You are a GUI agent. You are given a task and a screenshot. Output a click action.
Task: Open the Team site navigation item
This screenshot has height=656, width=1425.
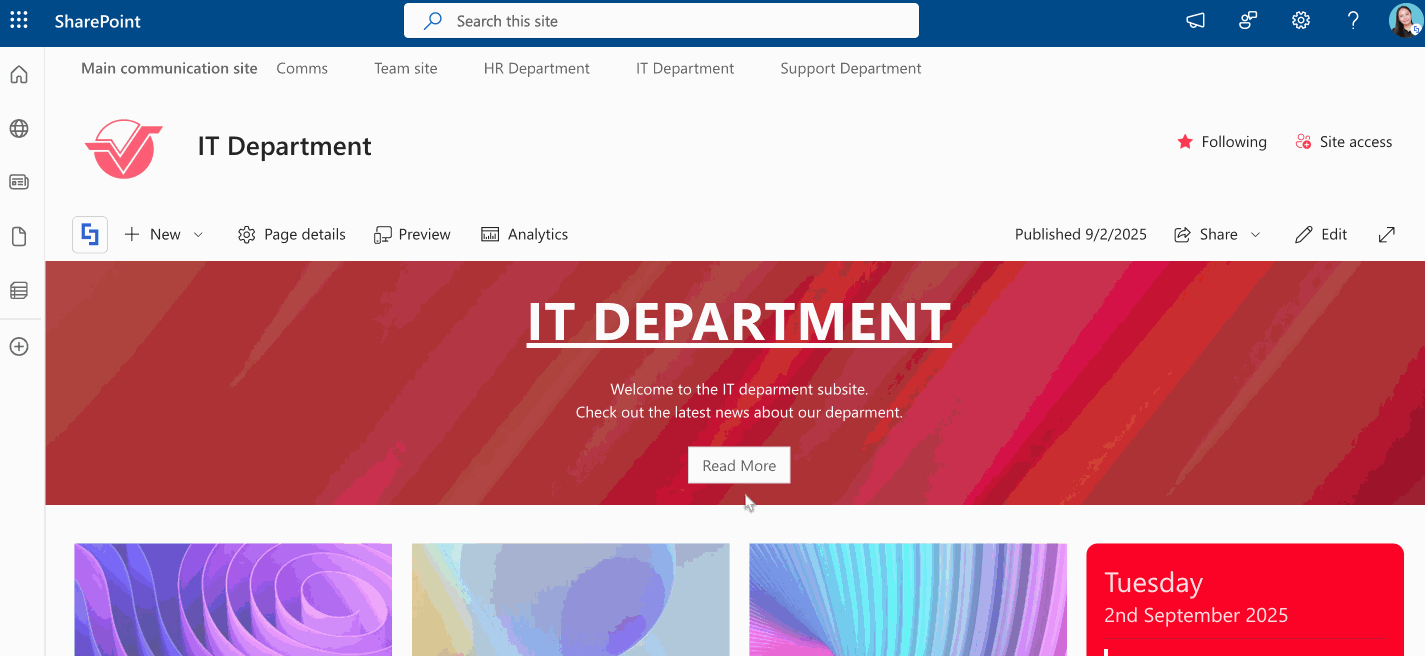[406, 69]
